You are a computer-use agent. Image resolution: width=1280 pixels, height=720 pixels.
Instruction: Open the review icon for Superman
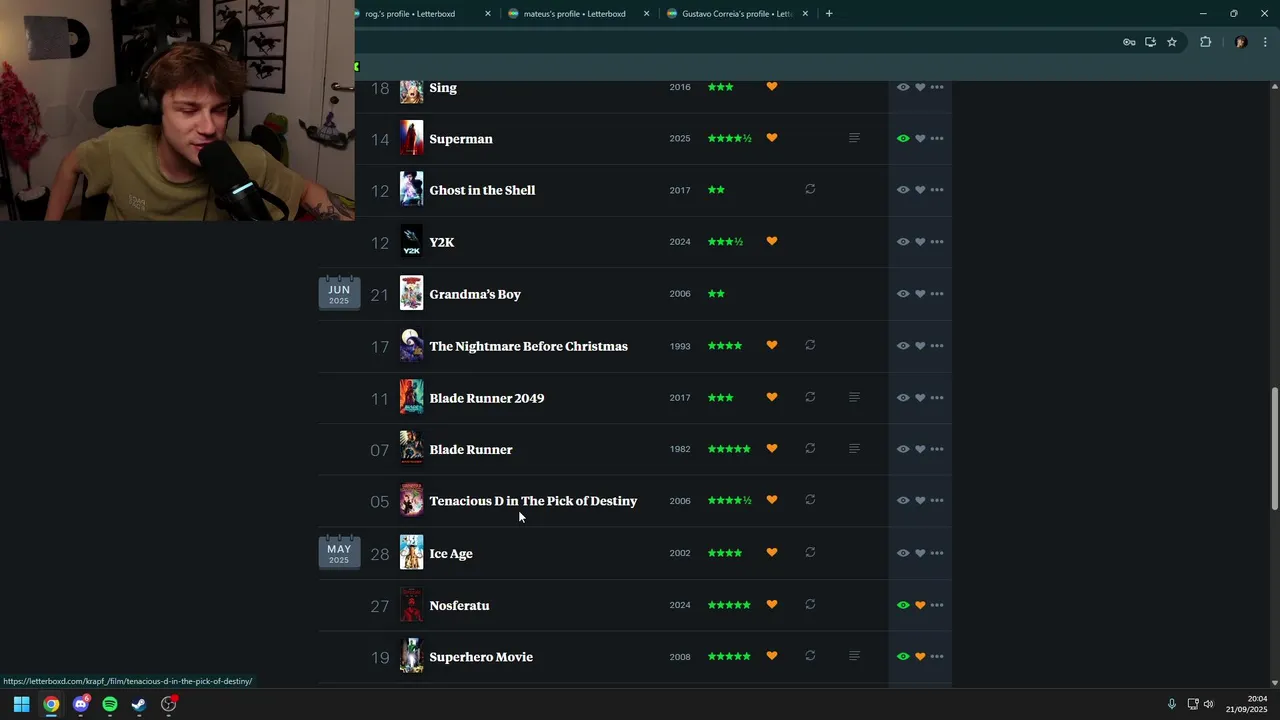[854, 138]
